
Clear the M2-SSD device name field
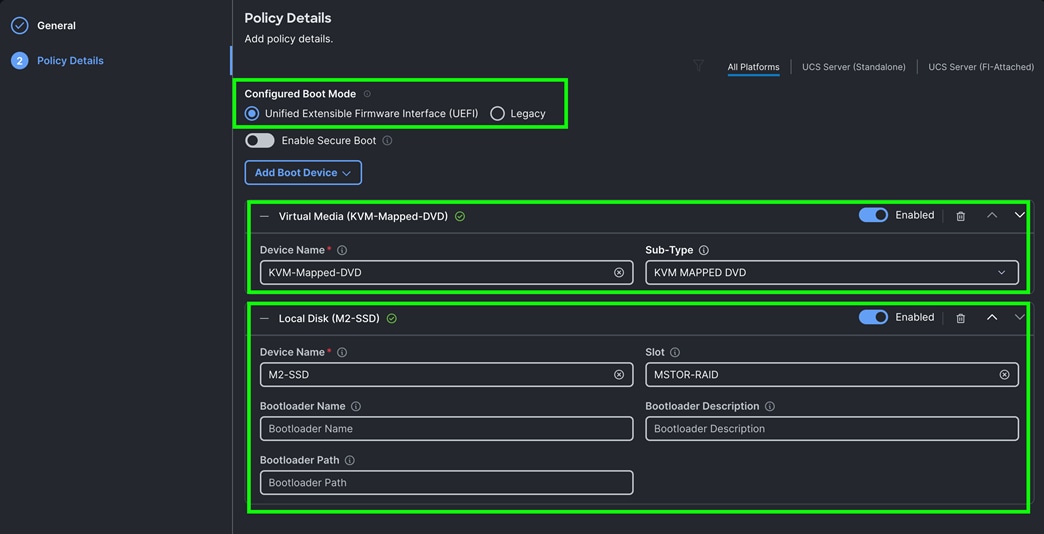[x=619, y=375]
